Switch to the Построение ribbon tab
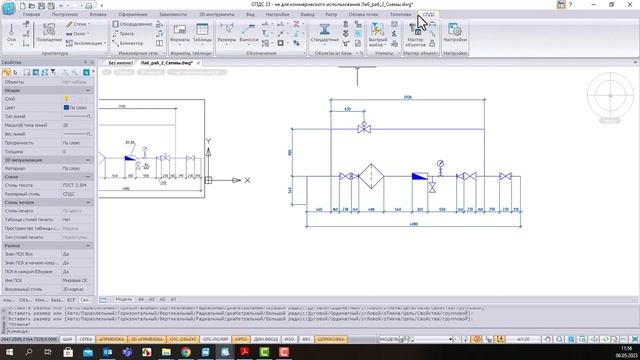 [64, 14]
